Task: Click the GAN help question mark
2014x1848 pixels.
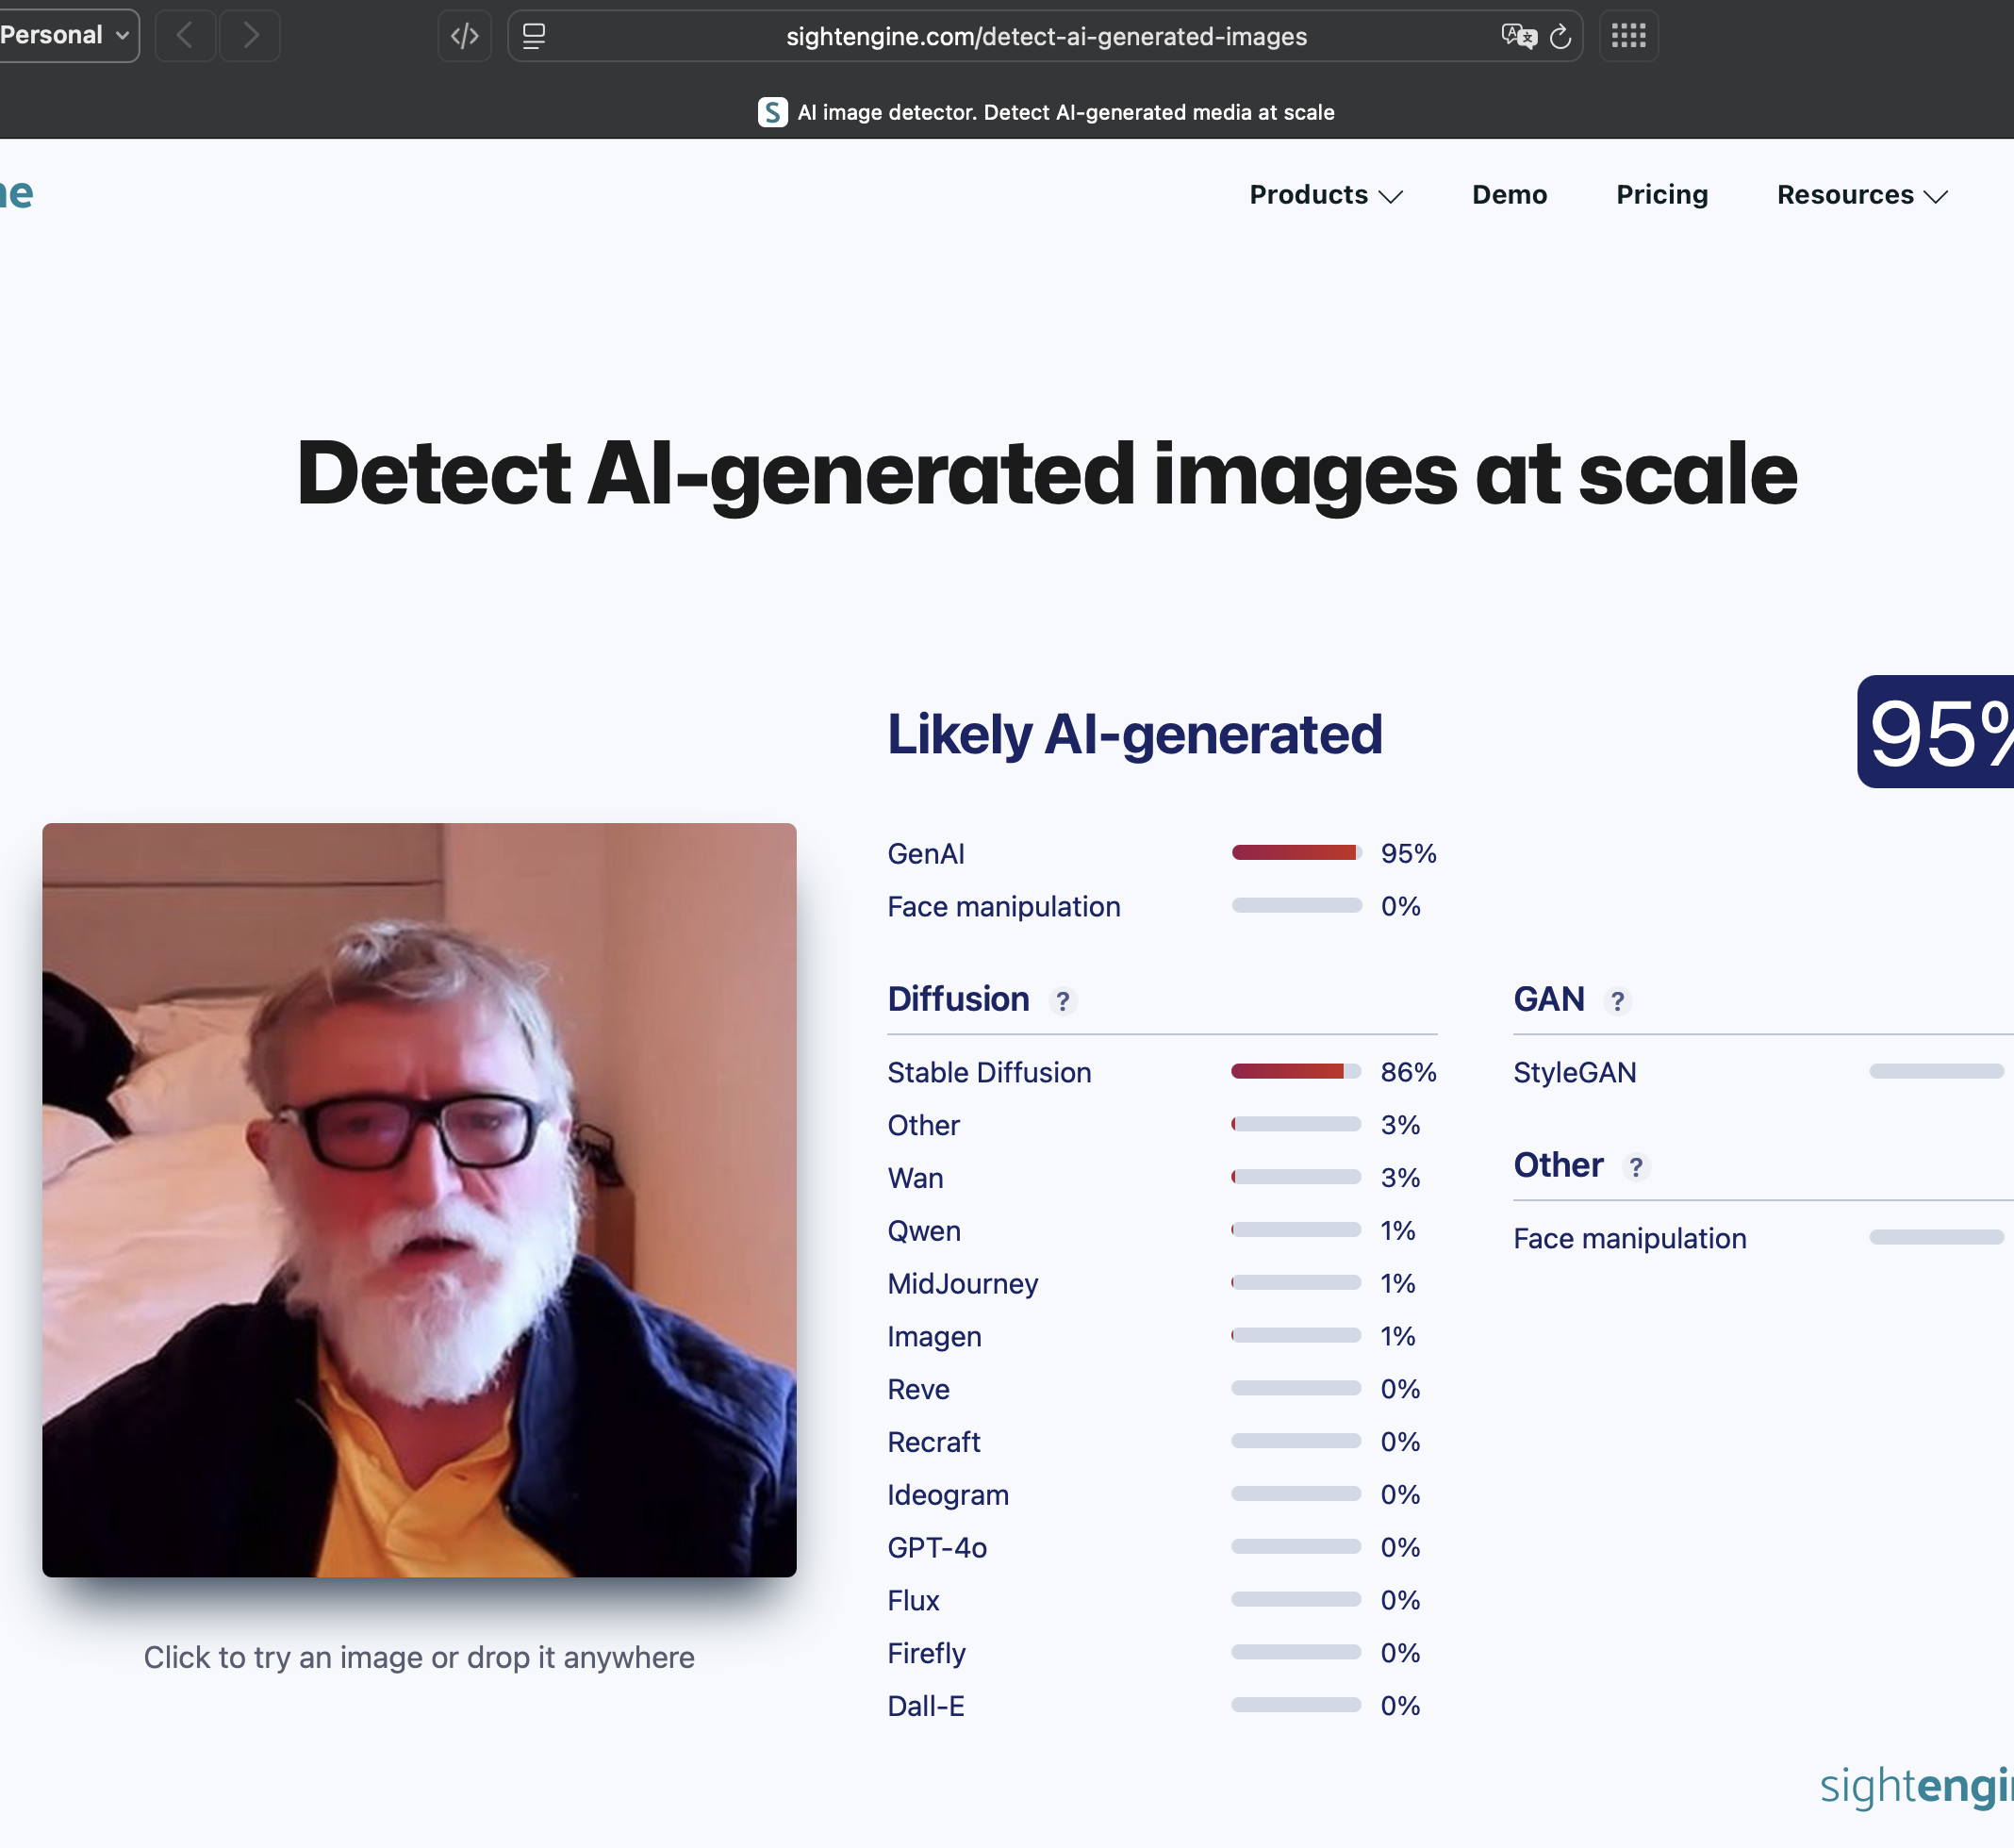Action: (1617, 1001)
